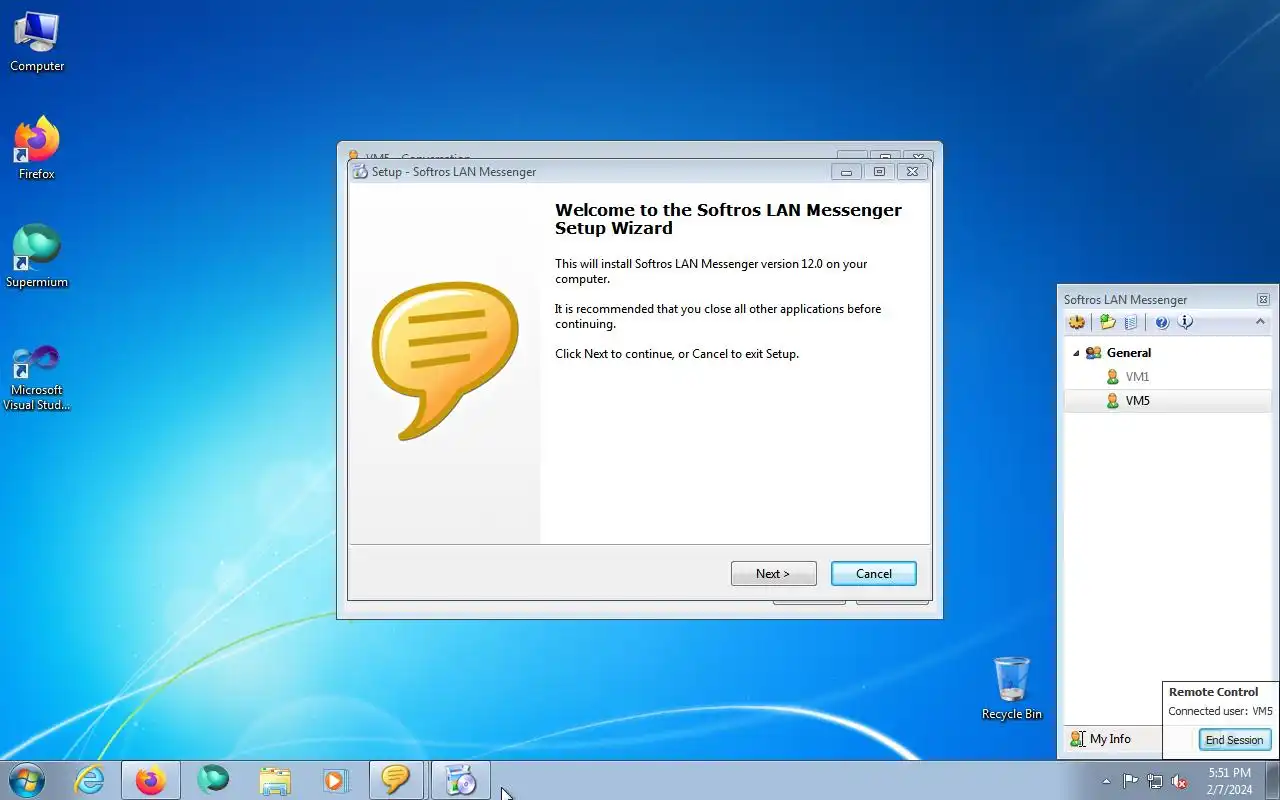Screen dimensions: 1280x800
Task: Click the muted volume tray icon
Action: 1180,781
